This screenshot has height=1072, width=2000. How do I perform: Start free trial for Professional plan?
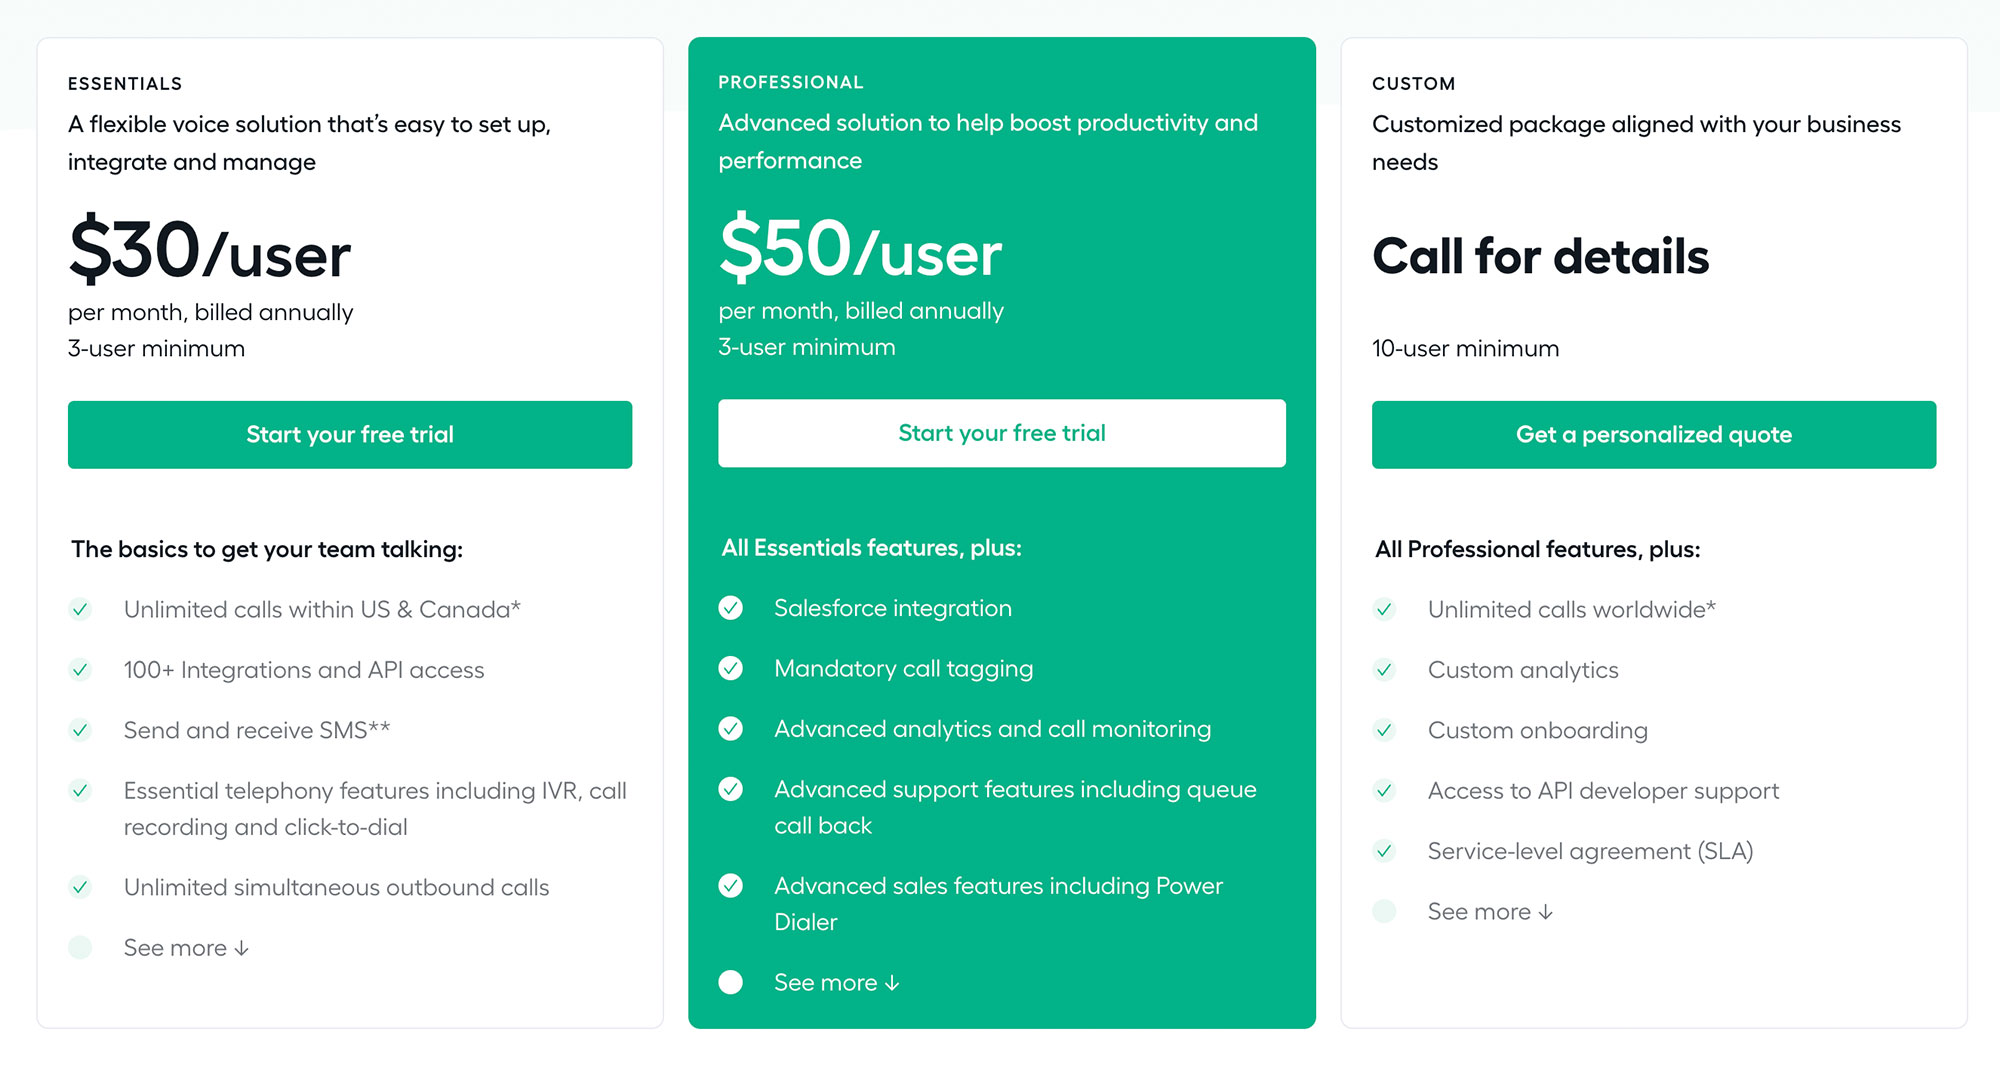point(1002,433)
